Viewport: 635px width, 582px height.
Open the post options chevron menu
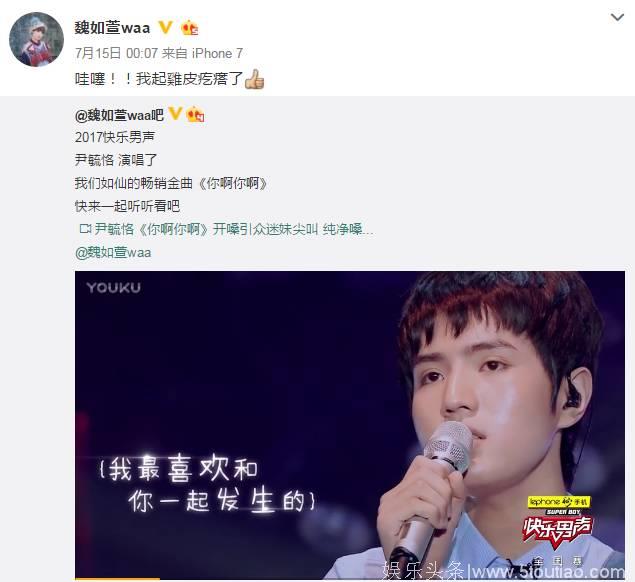click(x=617, y=17)
